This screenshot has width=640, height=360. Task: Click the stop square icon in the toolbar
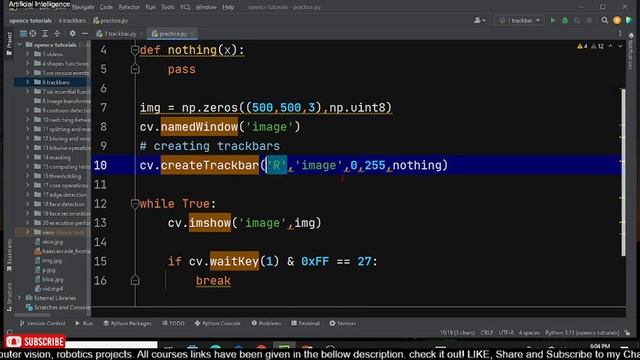click(589, 20)
